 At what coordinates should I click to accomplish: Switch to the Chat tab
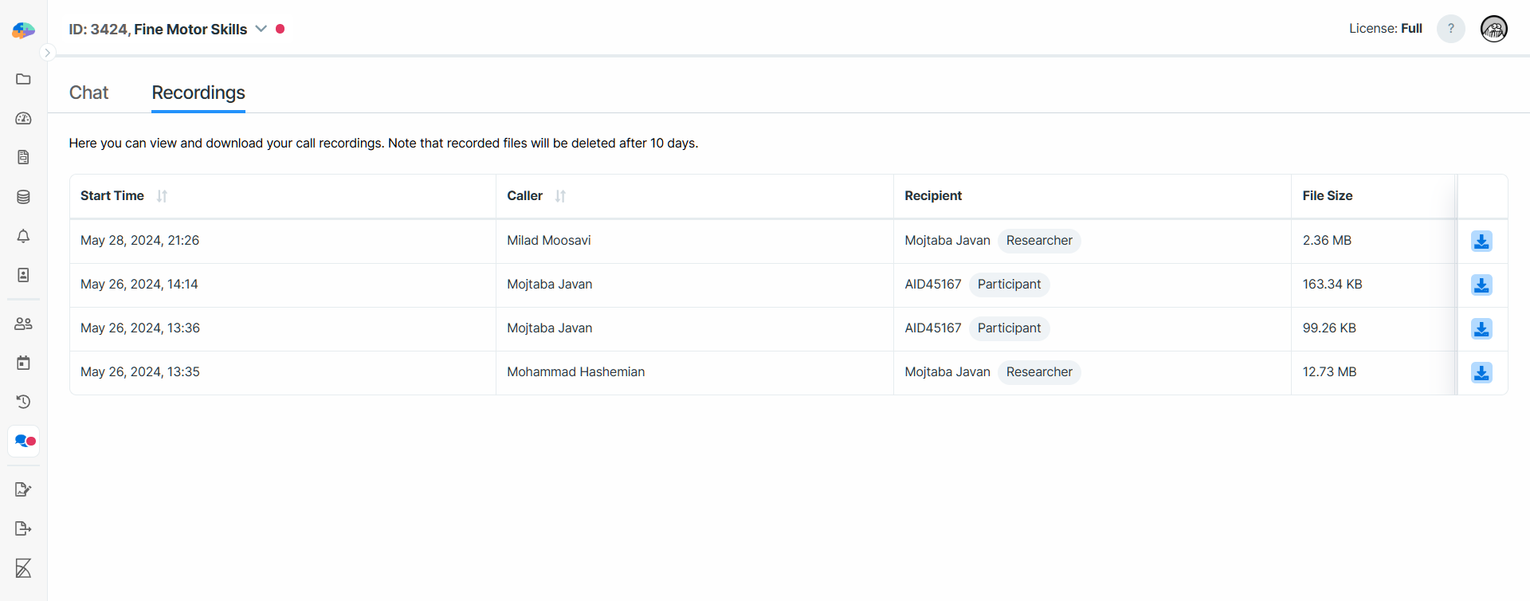[88, 93]
